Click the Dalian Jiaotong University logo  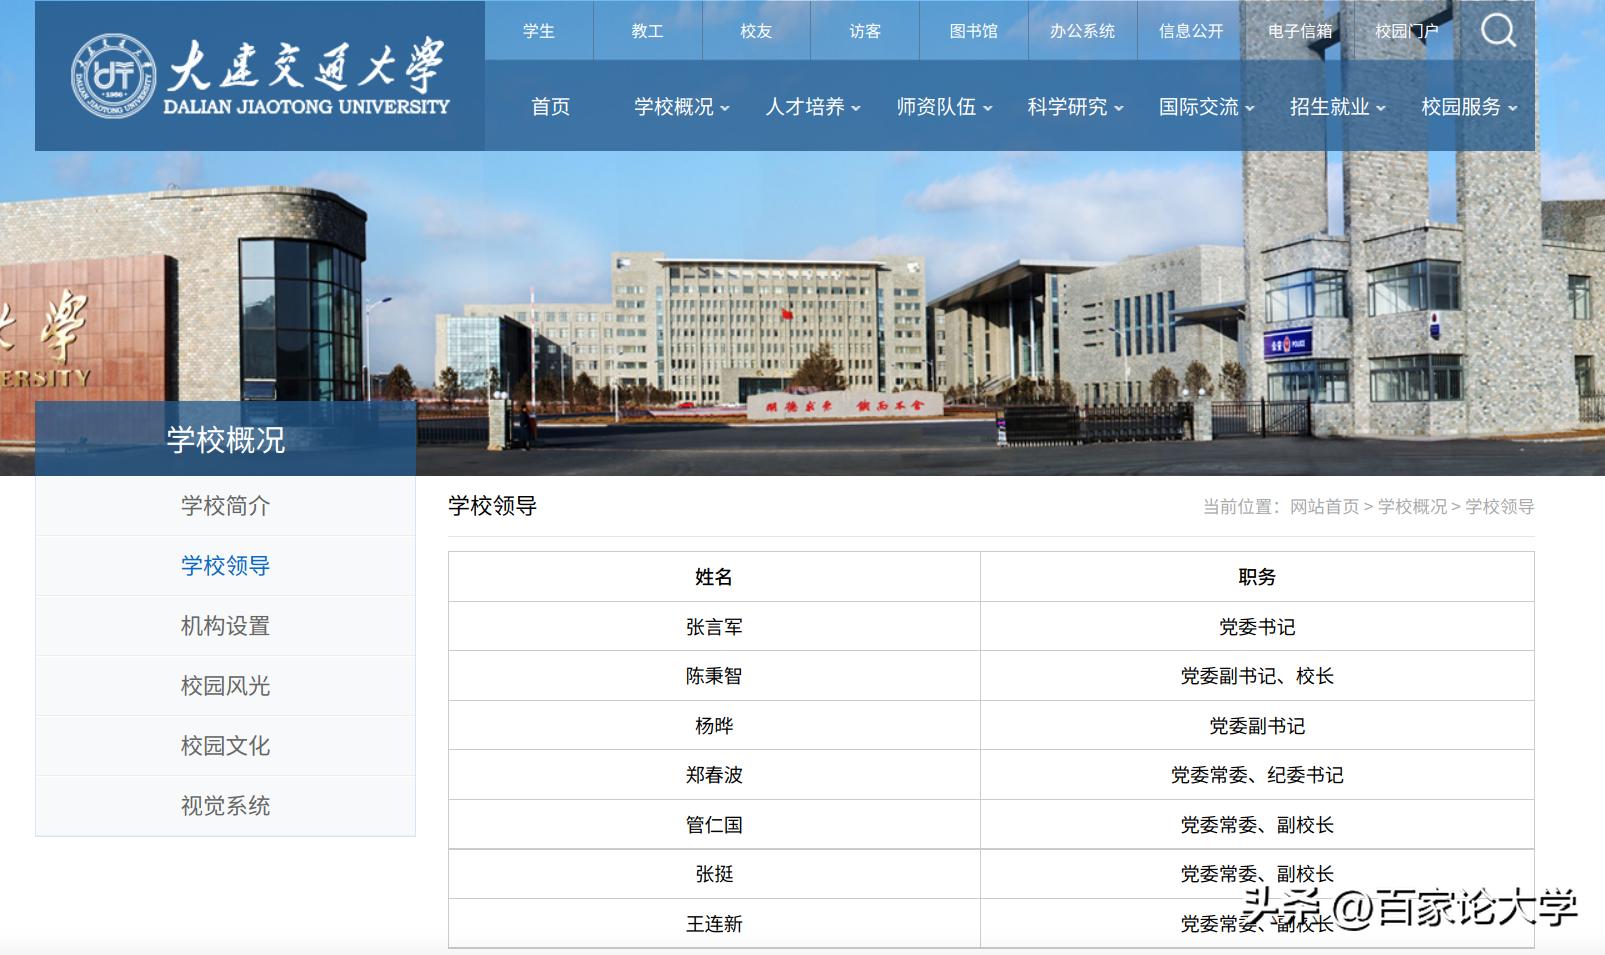point(260,75)
